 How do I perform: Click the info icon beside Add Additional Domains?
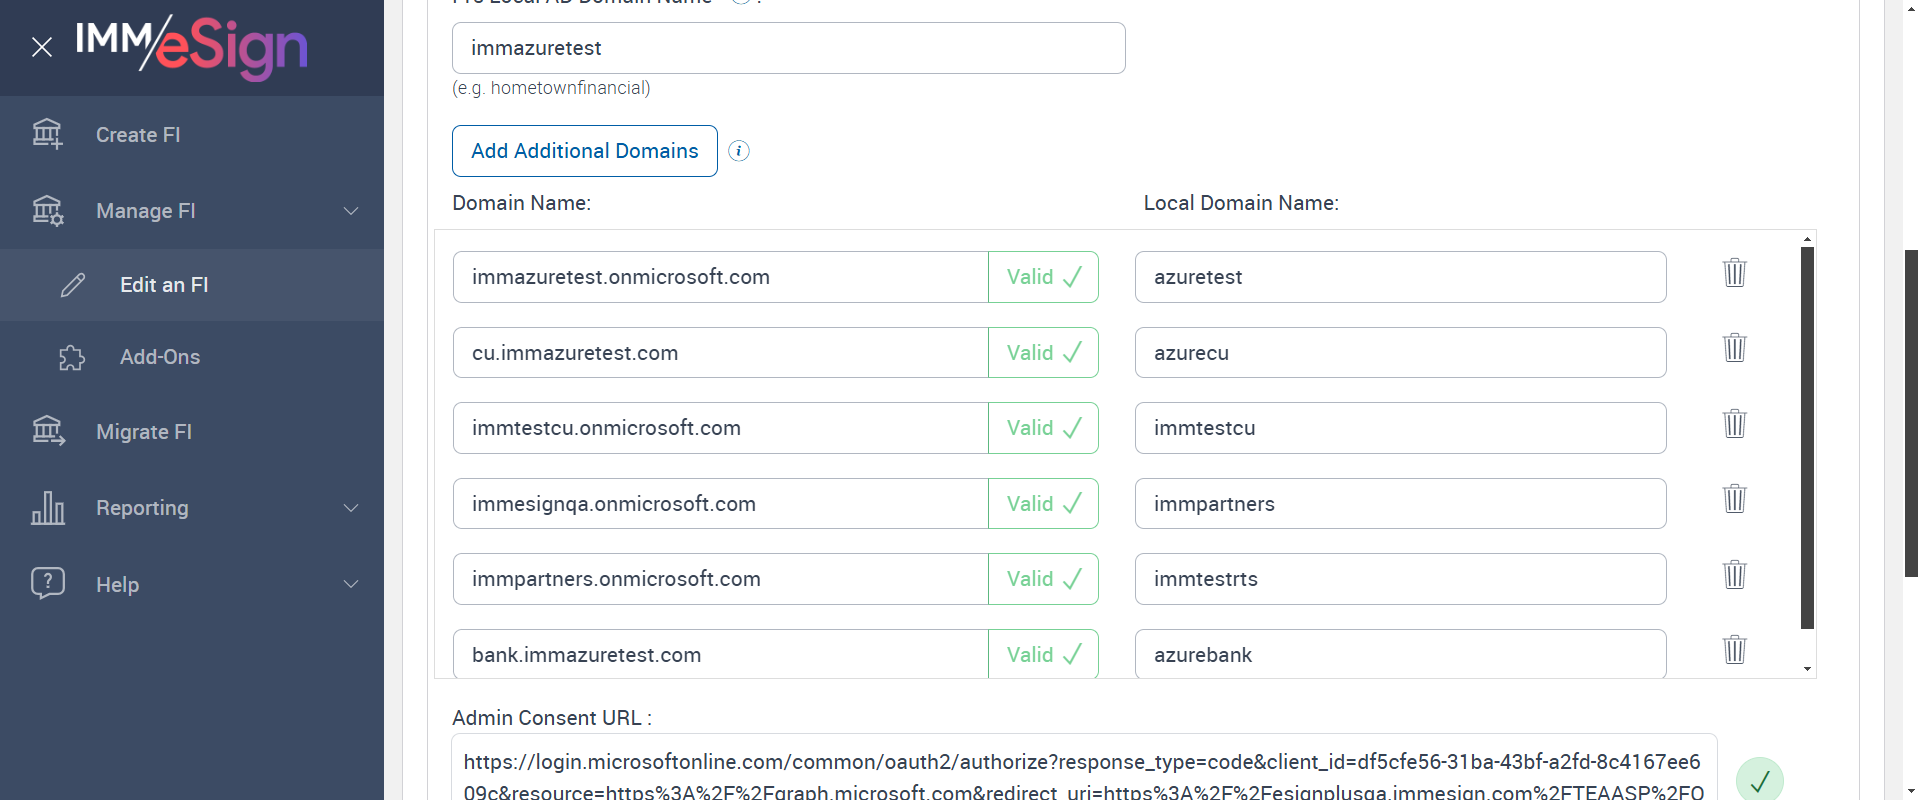[739, 151]
